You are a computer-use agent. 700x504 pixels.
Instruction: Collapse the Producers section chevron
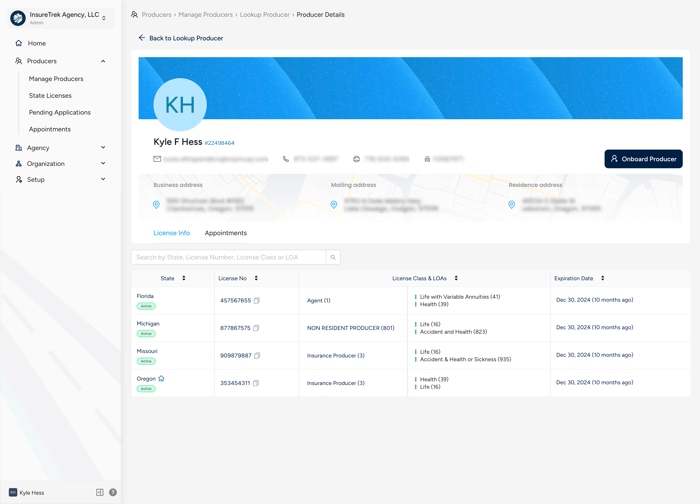coord(103,61)
